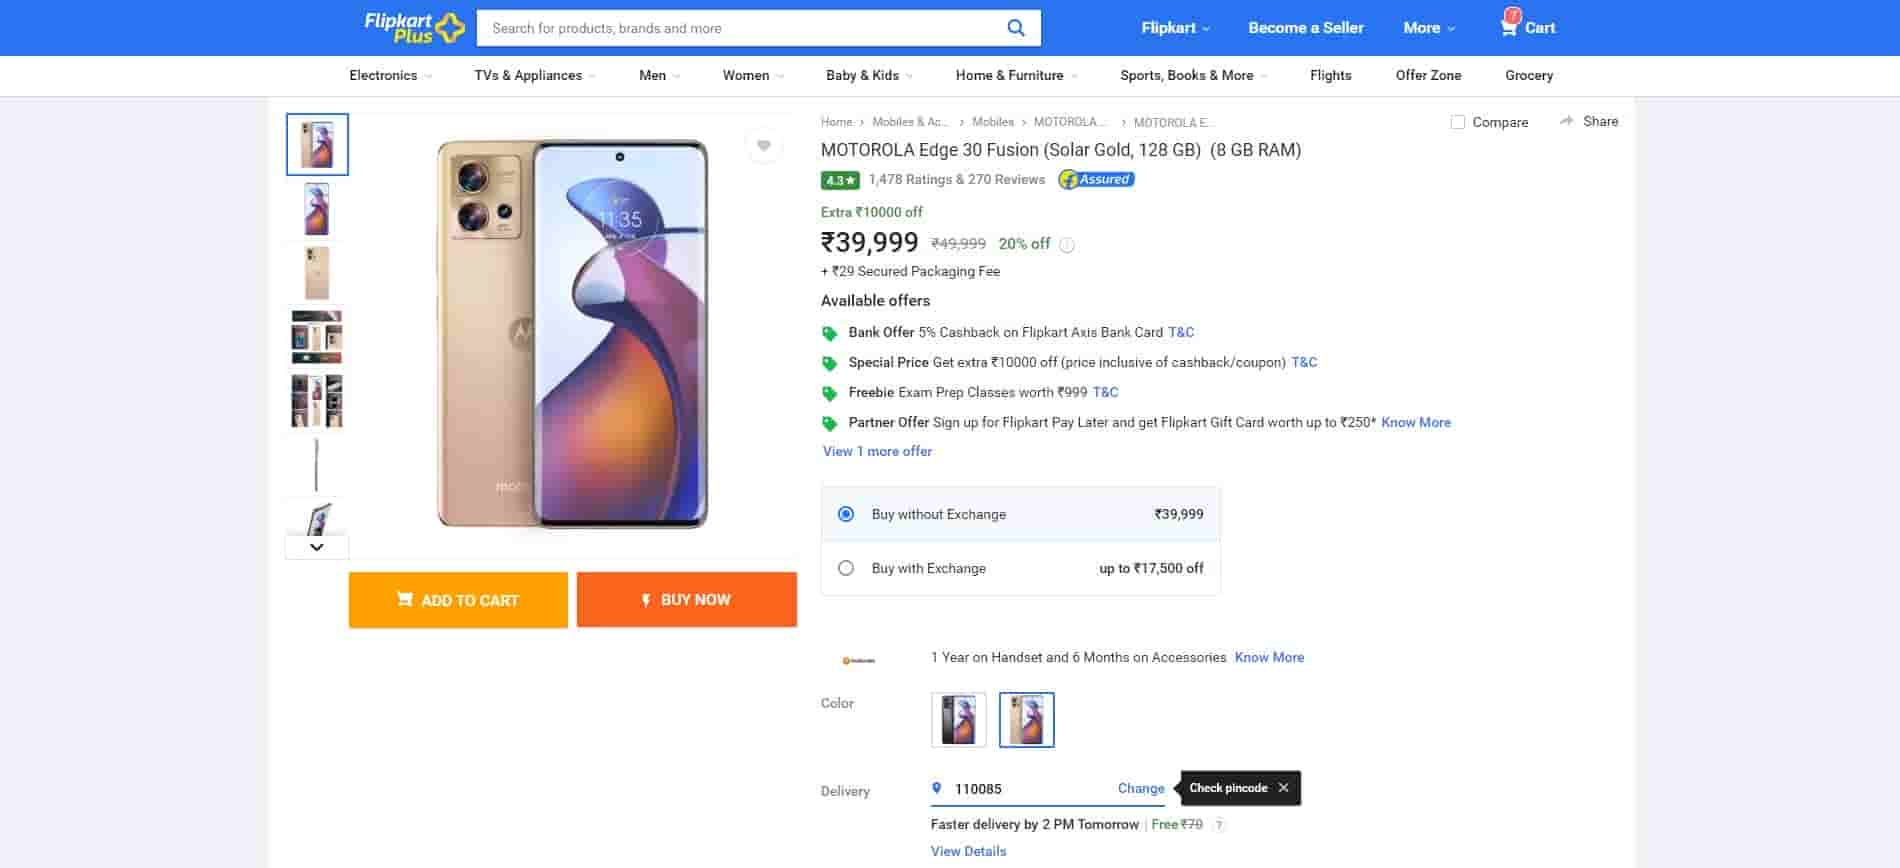1900x868 pixels.
Task: Click the delivery charge help icon
Action: (x=1218, y=825)
